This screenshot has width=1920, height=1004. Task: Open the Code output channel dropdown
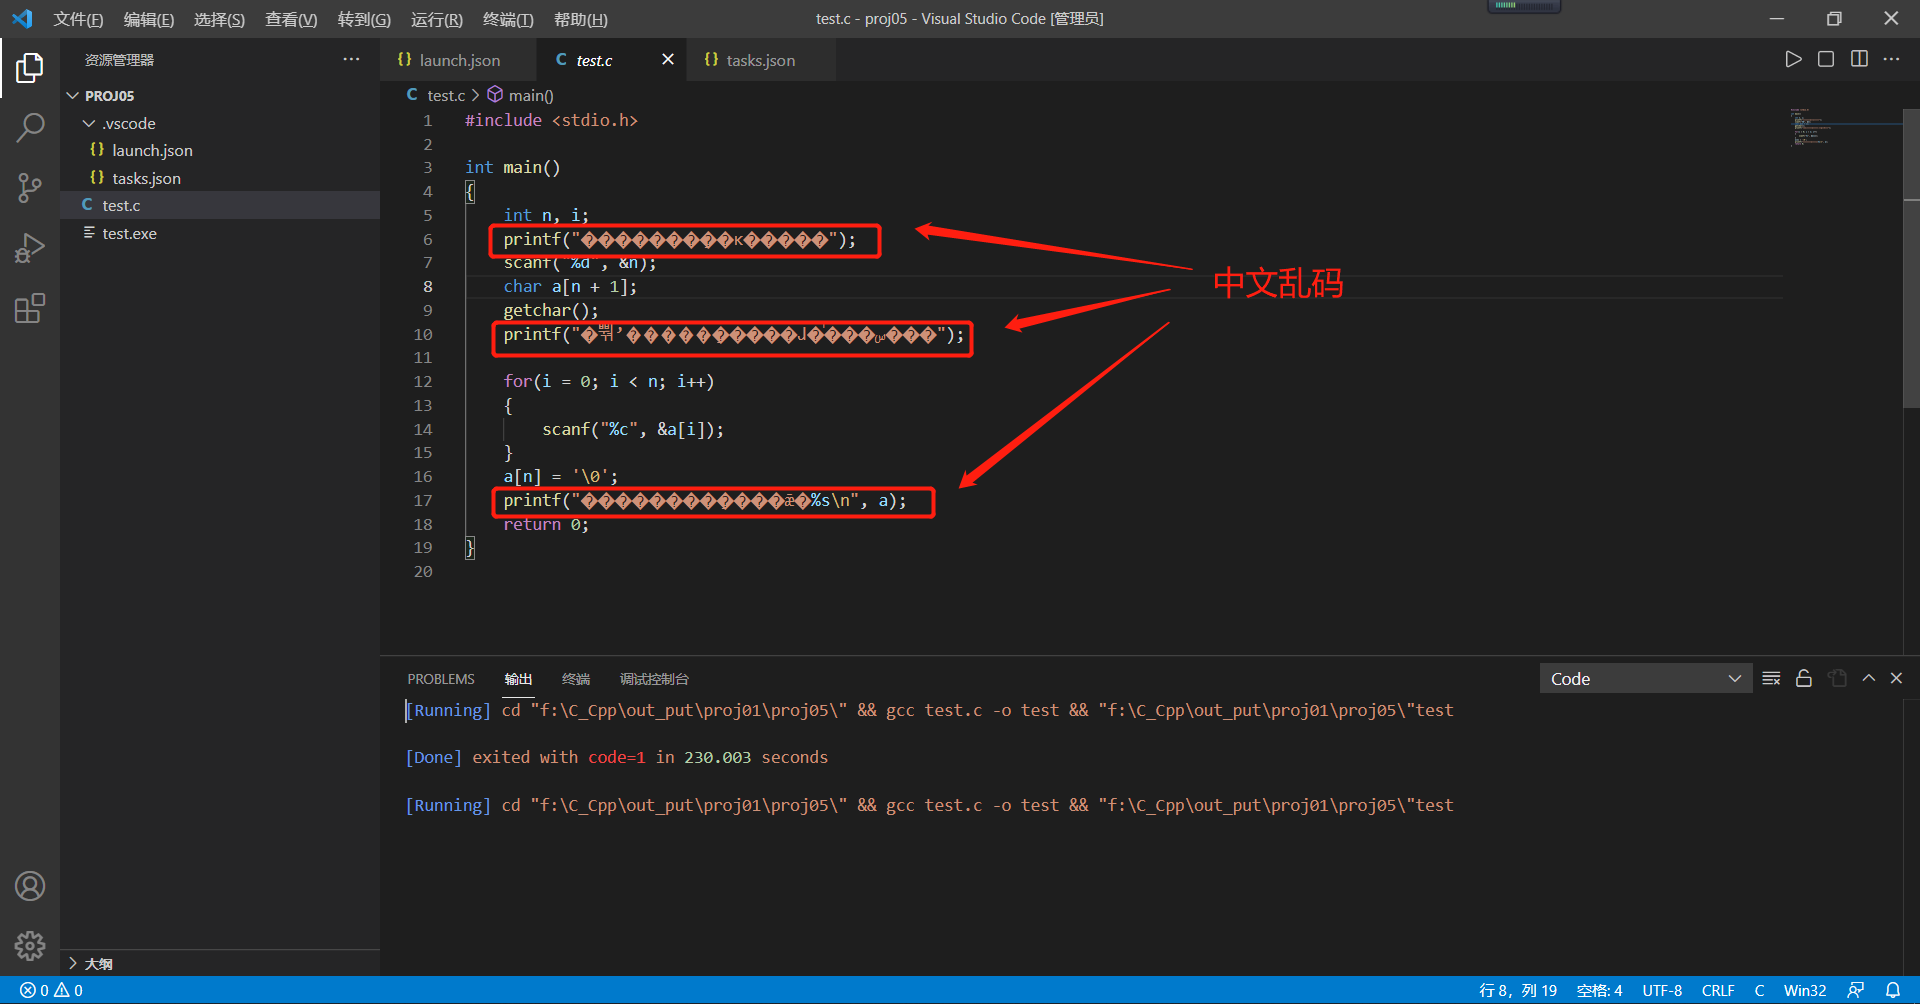click(1645, 679)
